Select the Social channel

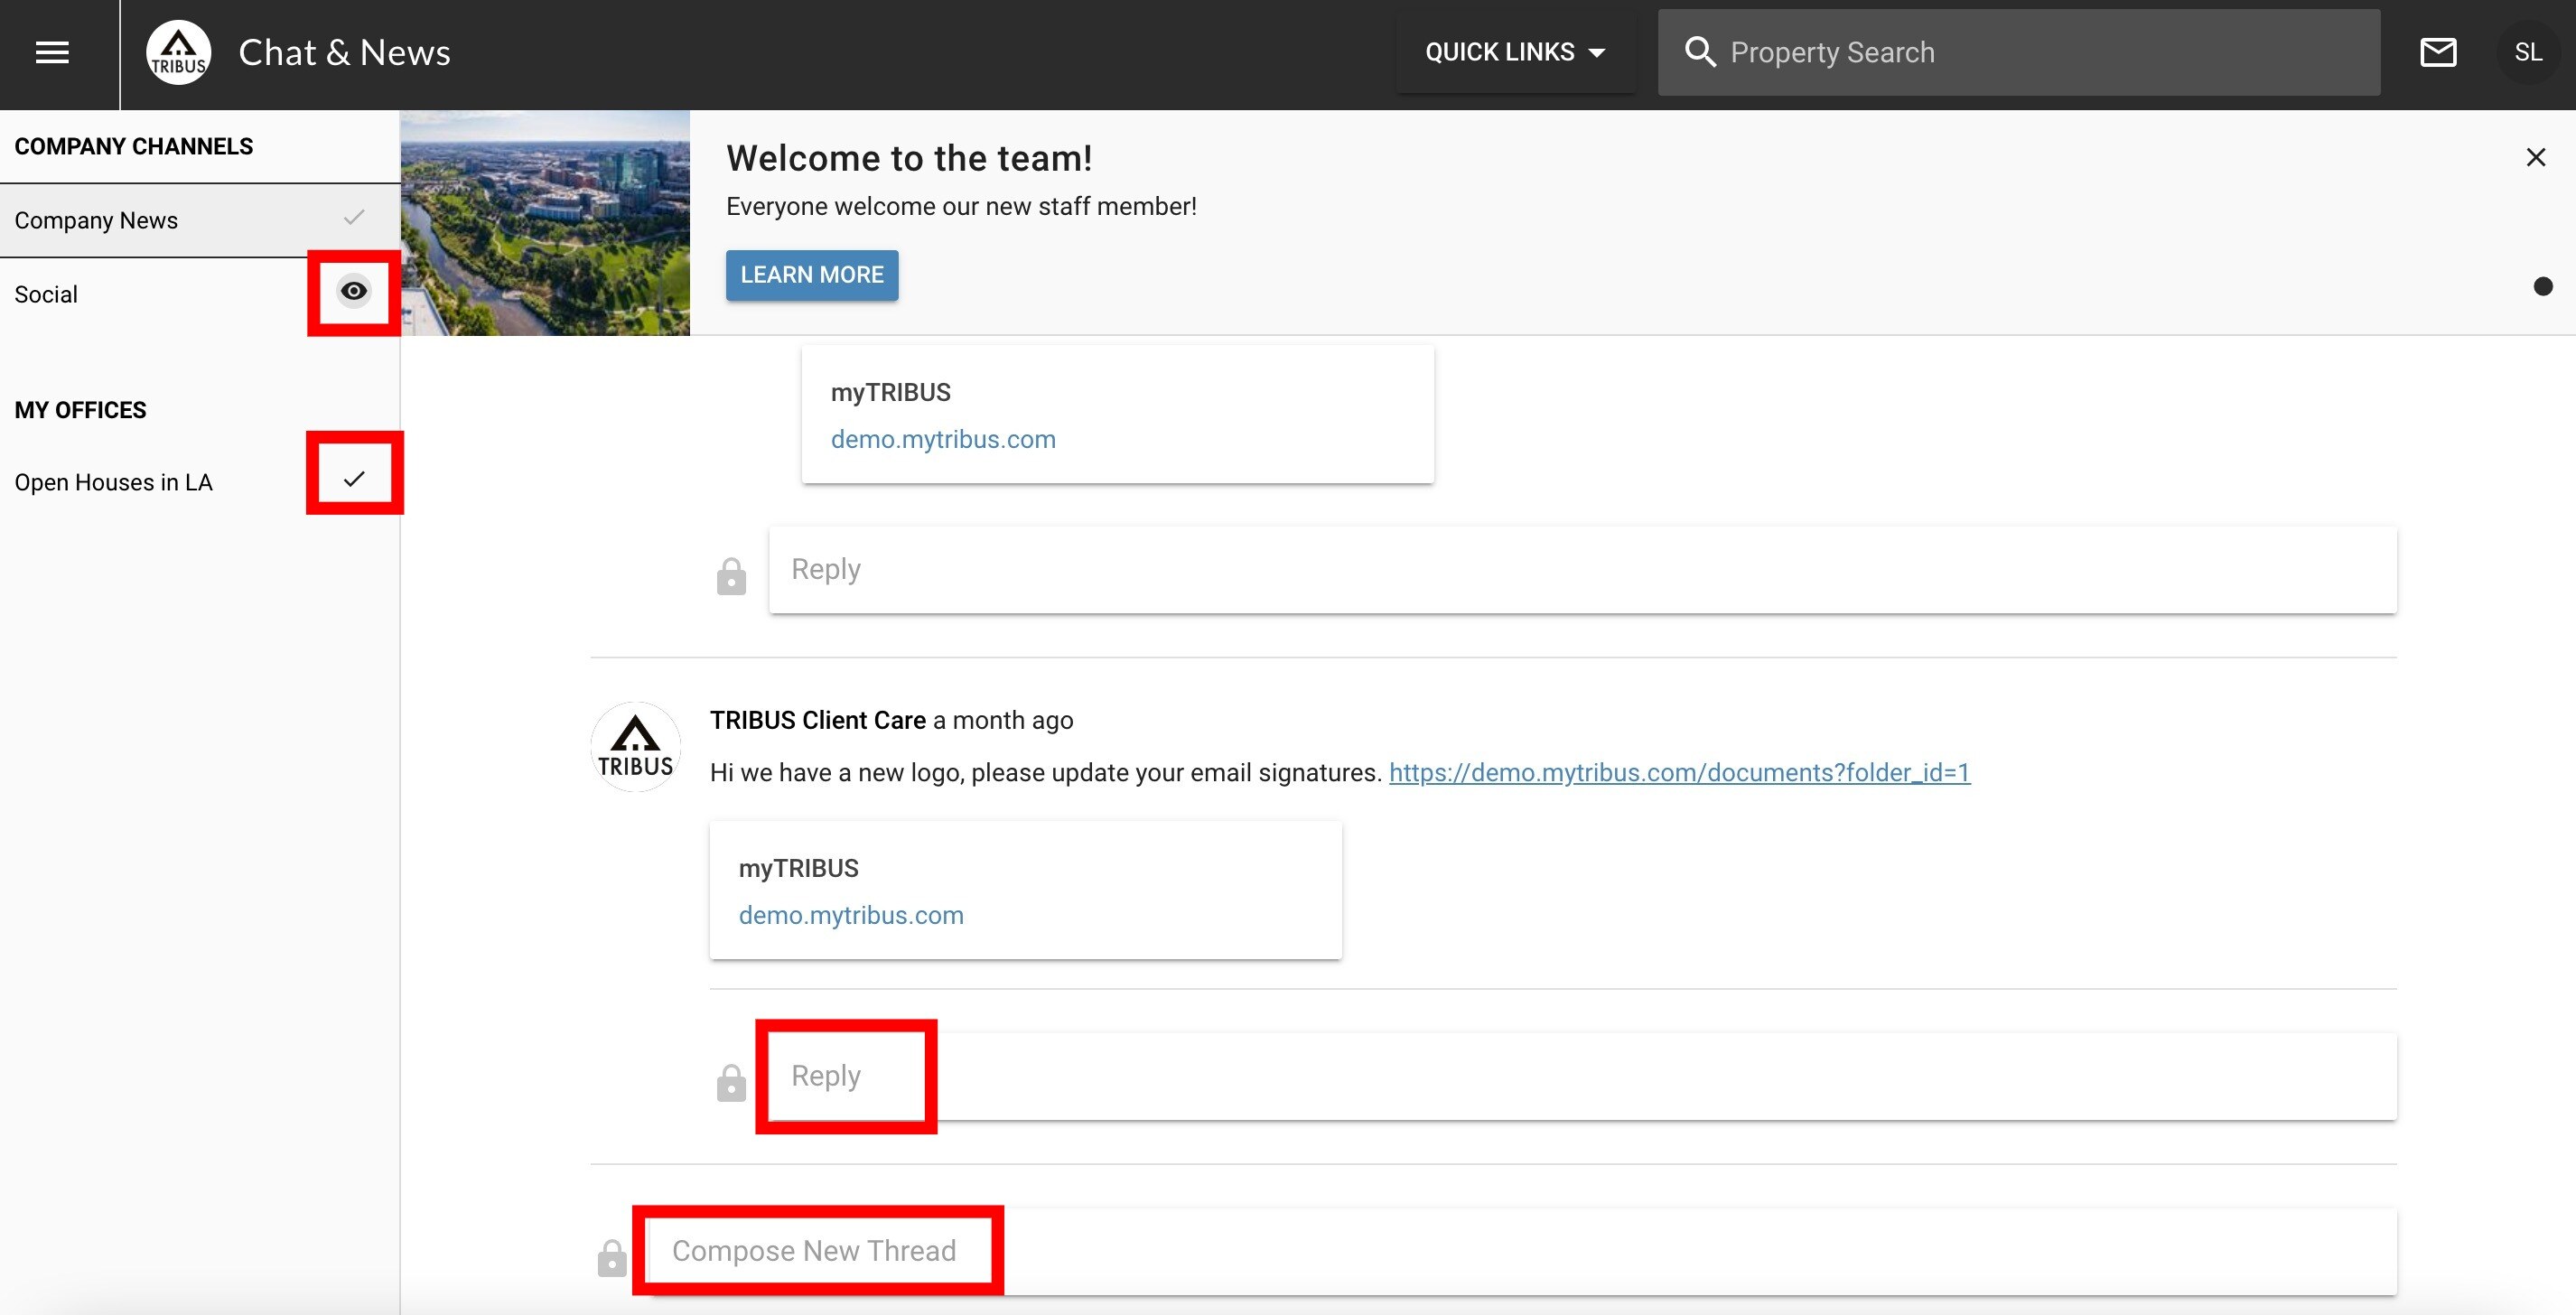[x=200, y=294]
